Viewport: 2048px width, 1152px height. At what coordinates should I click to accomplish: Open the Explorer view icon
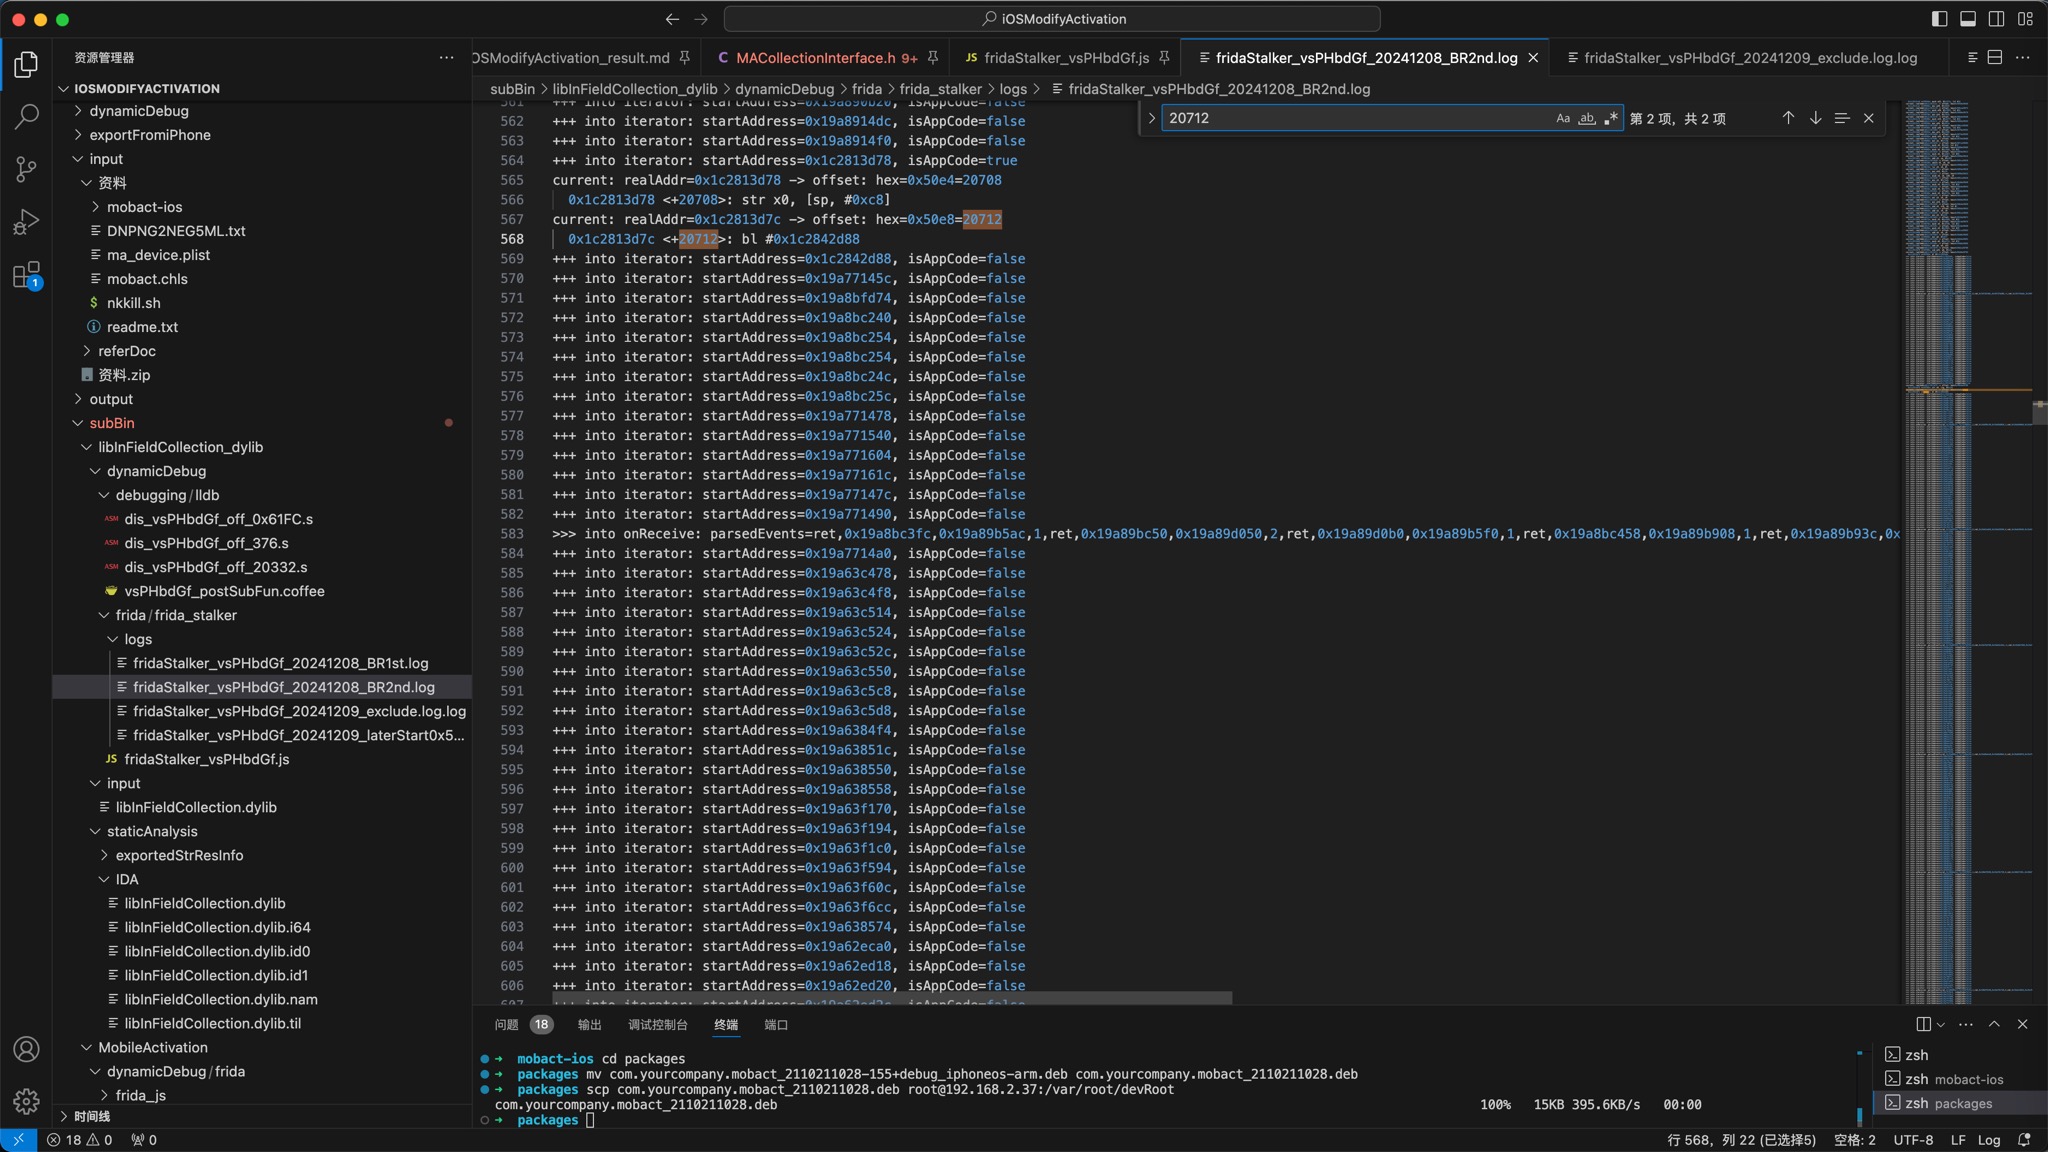point(26,64)
